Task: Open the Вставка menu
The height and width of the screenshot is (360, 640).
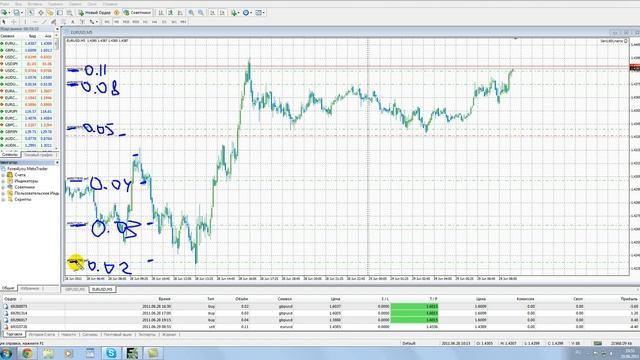Action: coord(35,4)
